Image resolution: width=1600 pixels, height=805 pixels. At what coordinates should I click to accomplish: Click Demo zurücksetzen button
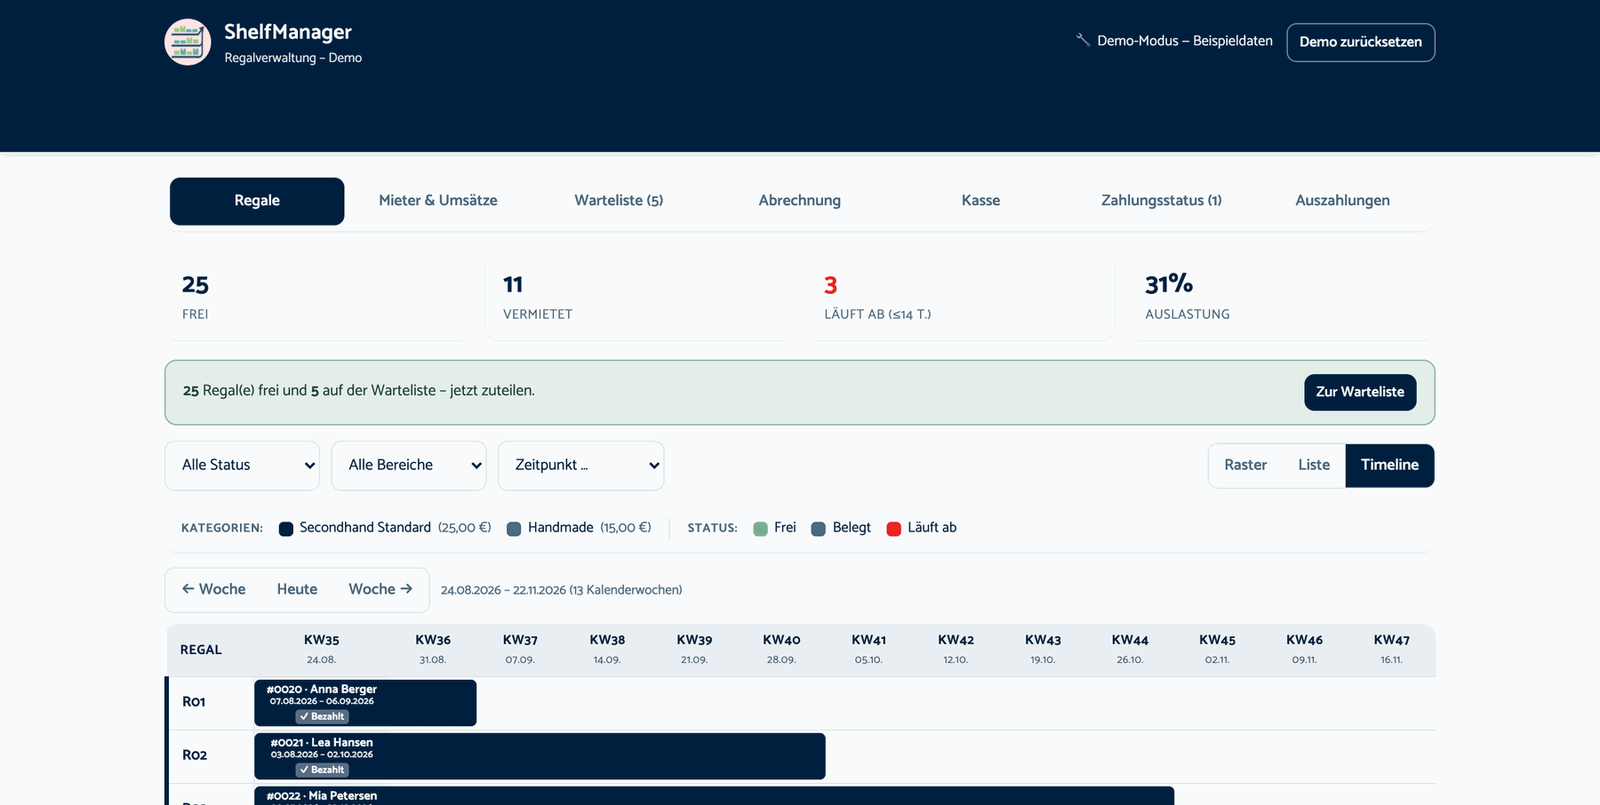(x=1361, y=42)
